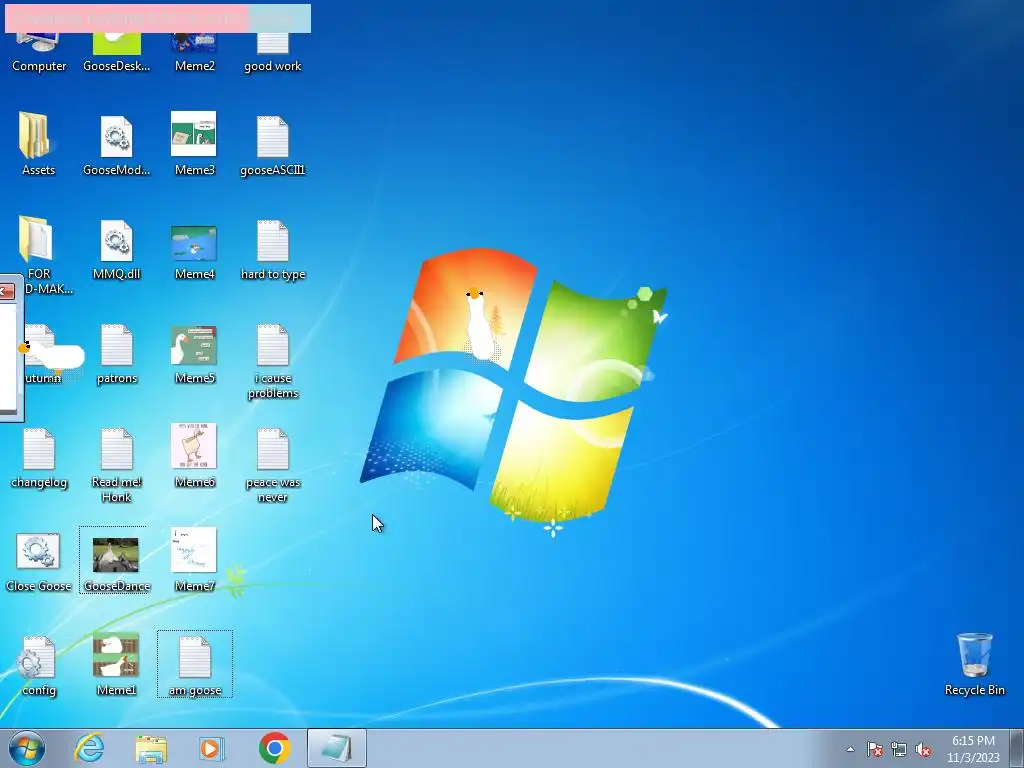This screenshot has width=1024, height=768.
Task: Open the clock showing 6:15 PM
Action: coord(973,749)
